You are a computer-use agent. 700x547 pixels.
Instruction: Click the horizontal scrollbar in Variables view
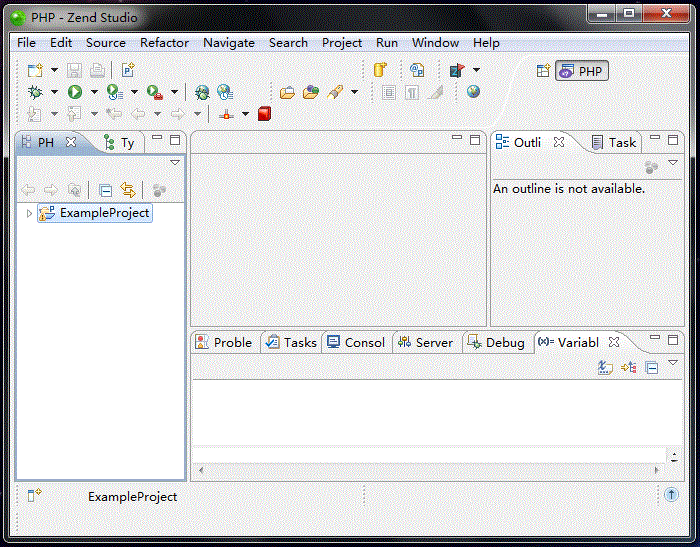click(x=420, y=469)
